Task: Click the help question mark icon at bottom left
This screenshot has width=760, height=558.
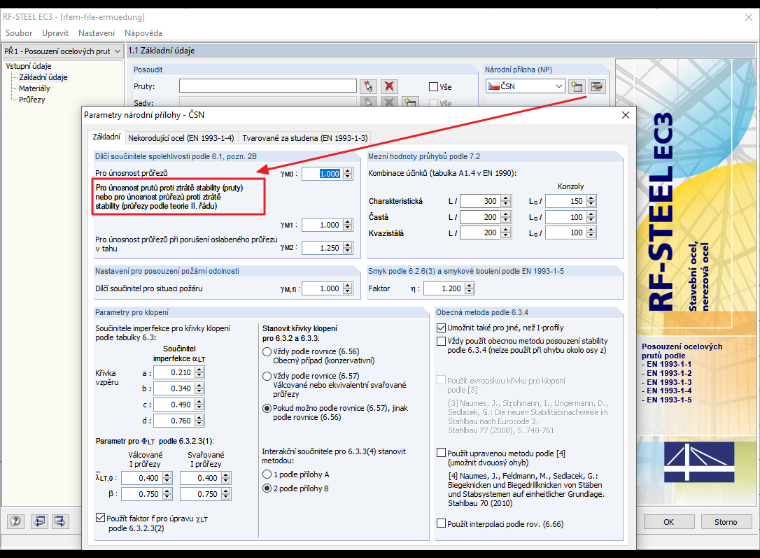Action: [x=16, y=521]
